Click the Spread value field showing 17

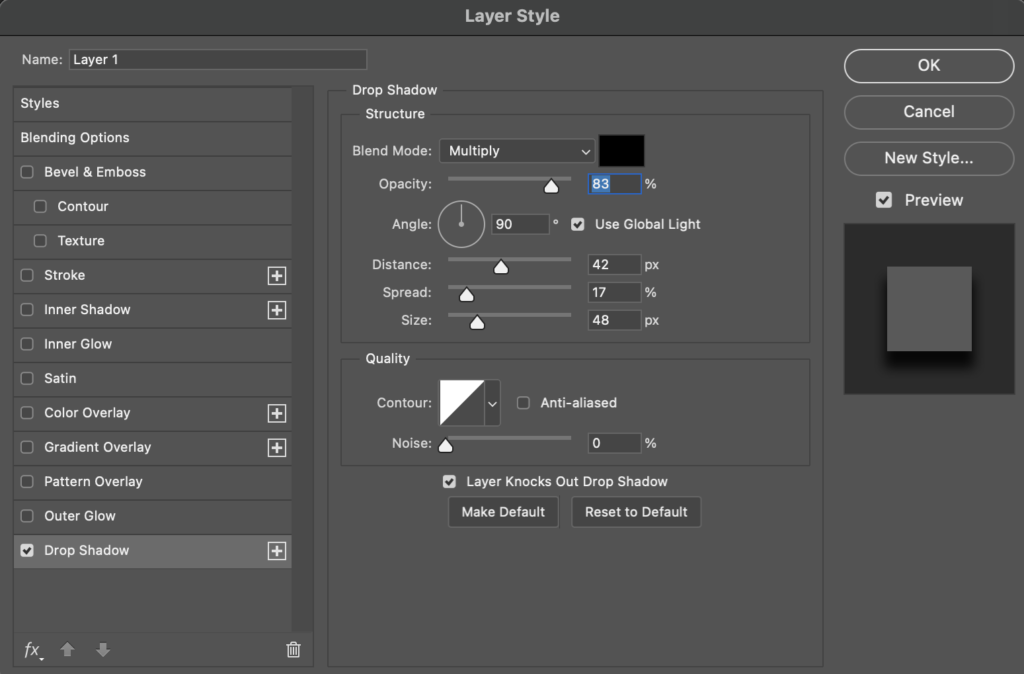coord(615,293)
